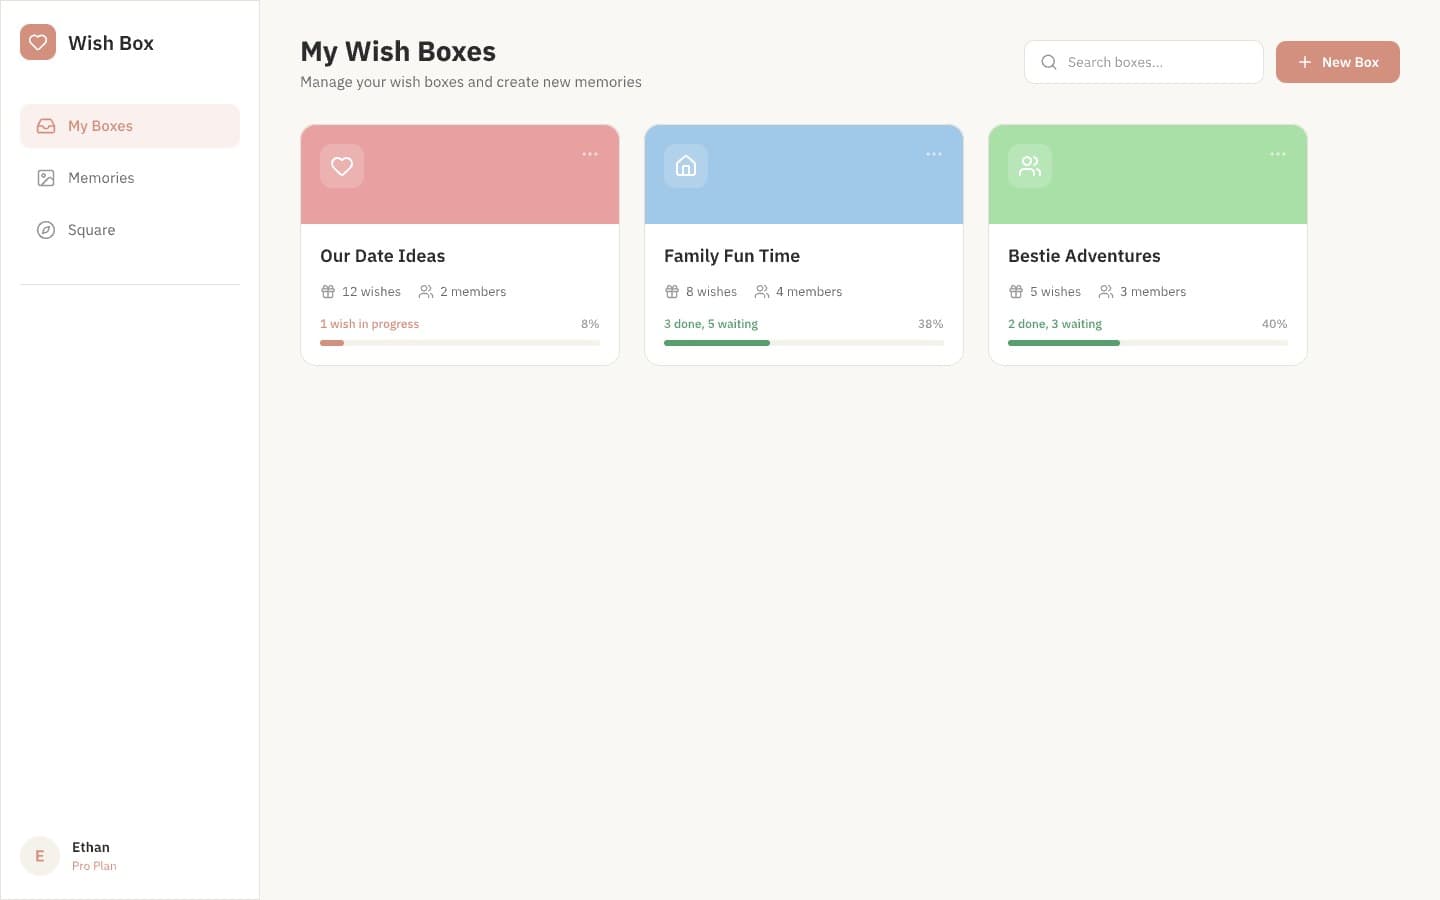Screen dimensions: 1440x900
Task: Click the gift icon beside 12 wishes
Action: click(x=328, y=291)
